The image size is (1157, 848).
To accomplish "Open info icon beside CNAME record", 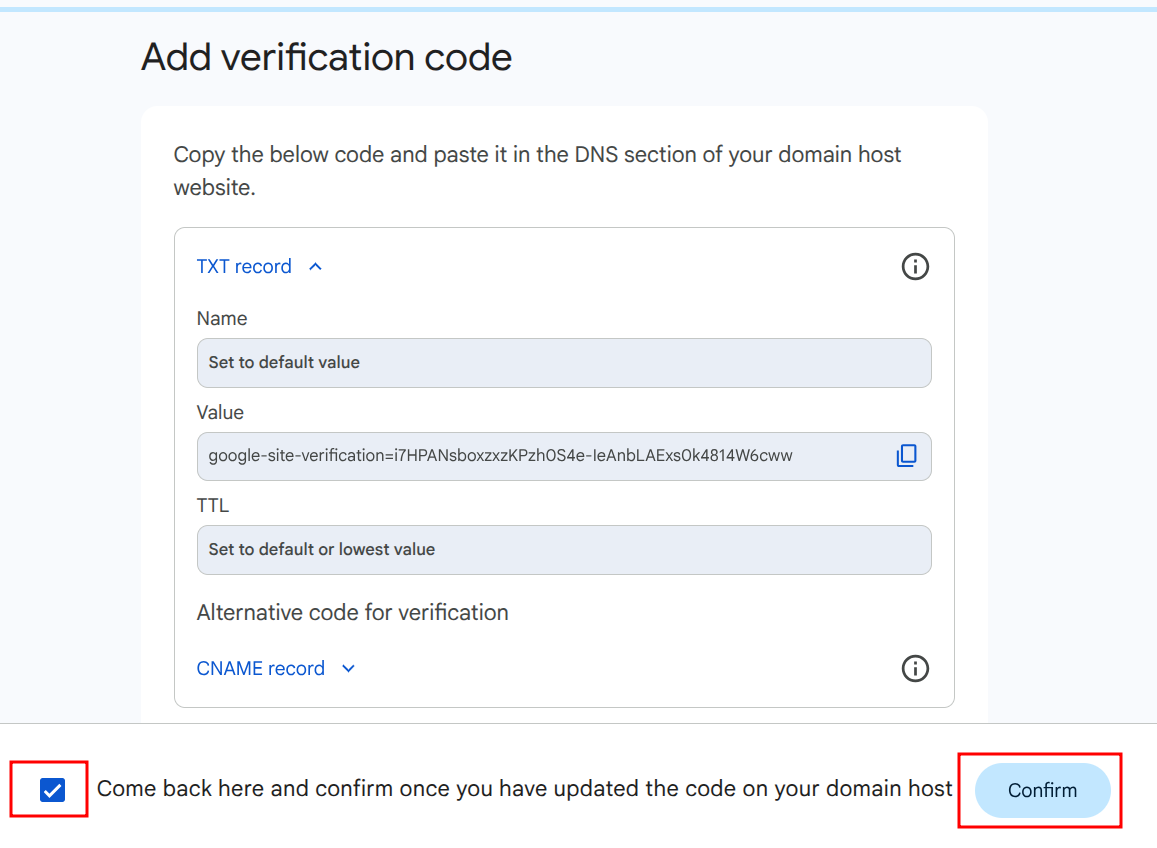I will coord(915,668).
